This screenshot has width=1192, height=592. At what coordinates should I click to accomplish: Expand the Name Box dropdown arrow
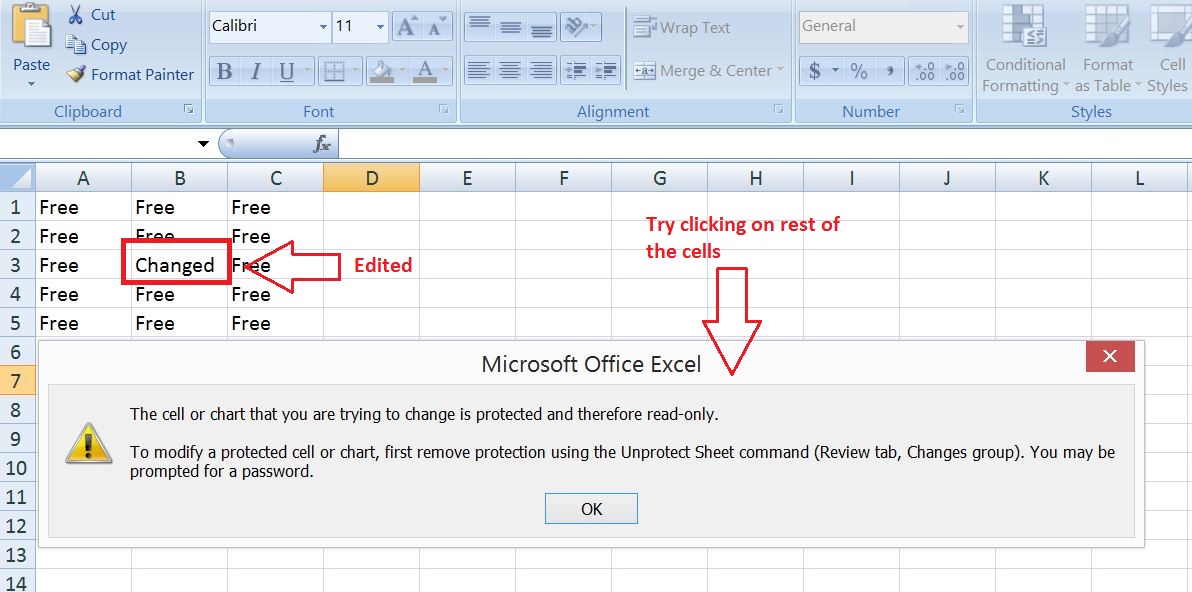click(x=203, y=144)
